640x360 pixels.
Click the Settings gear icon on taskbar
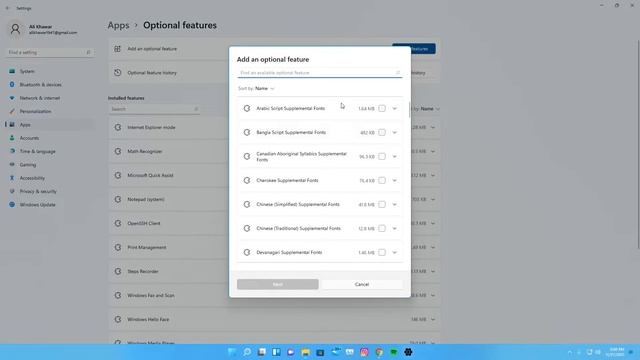point(408,352)
